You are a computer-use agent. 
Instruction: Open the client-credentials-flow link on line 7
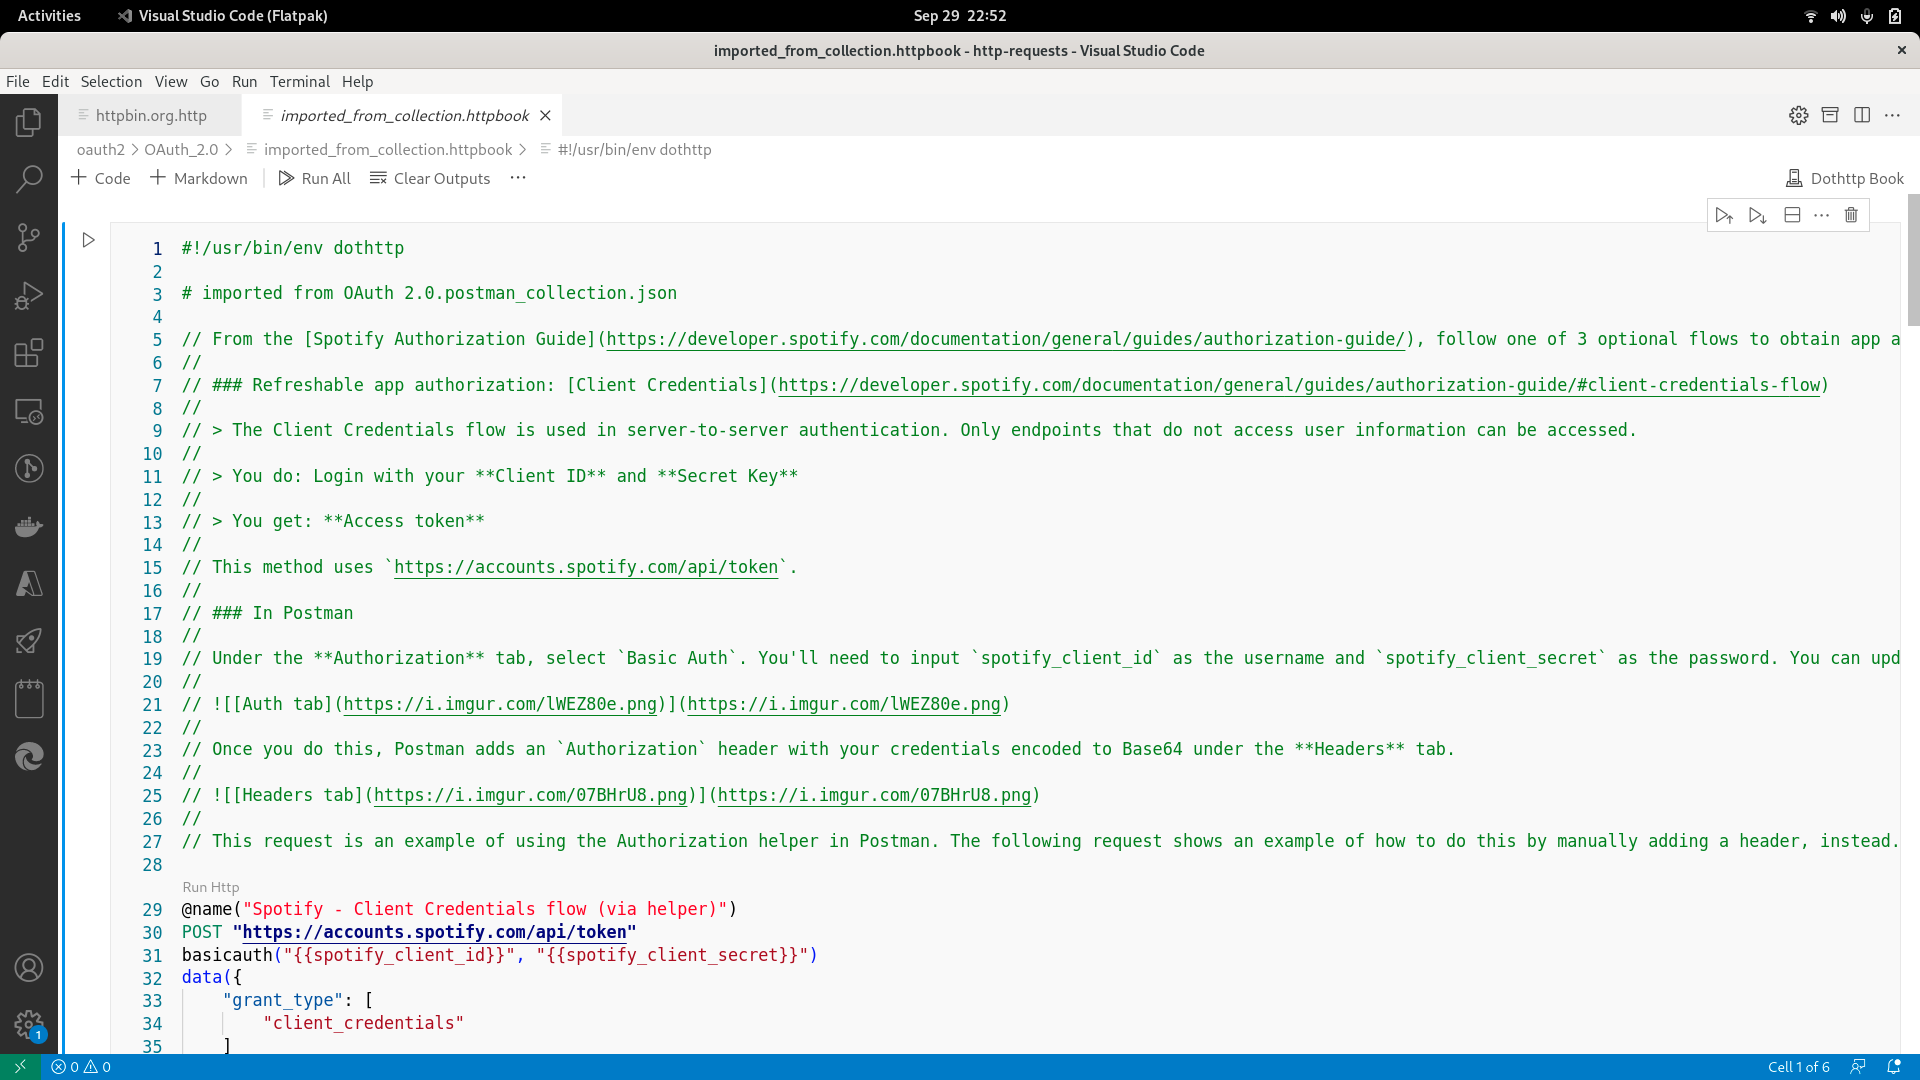point(1299,385)
